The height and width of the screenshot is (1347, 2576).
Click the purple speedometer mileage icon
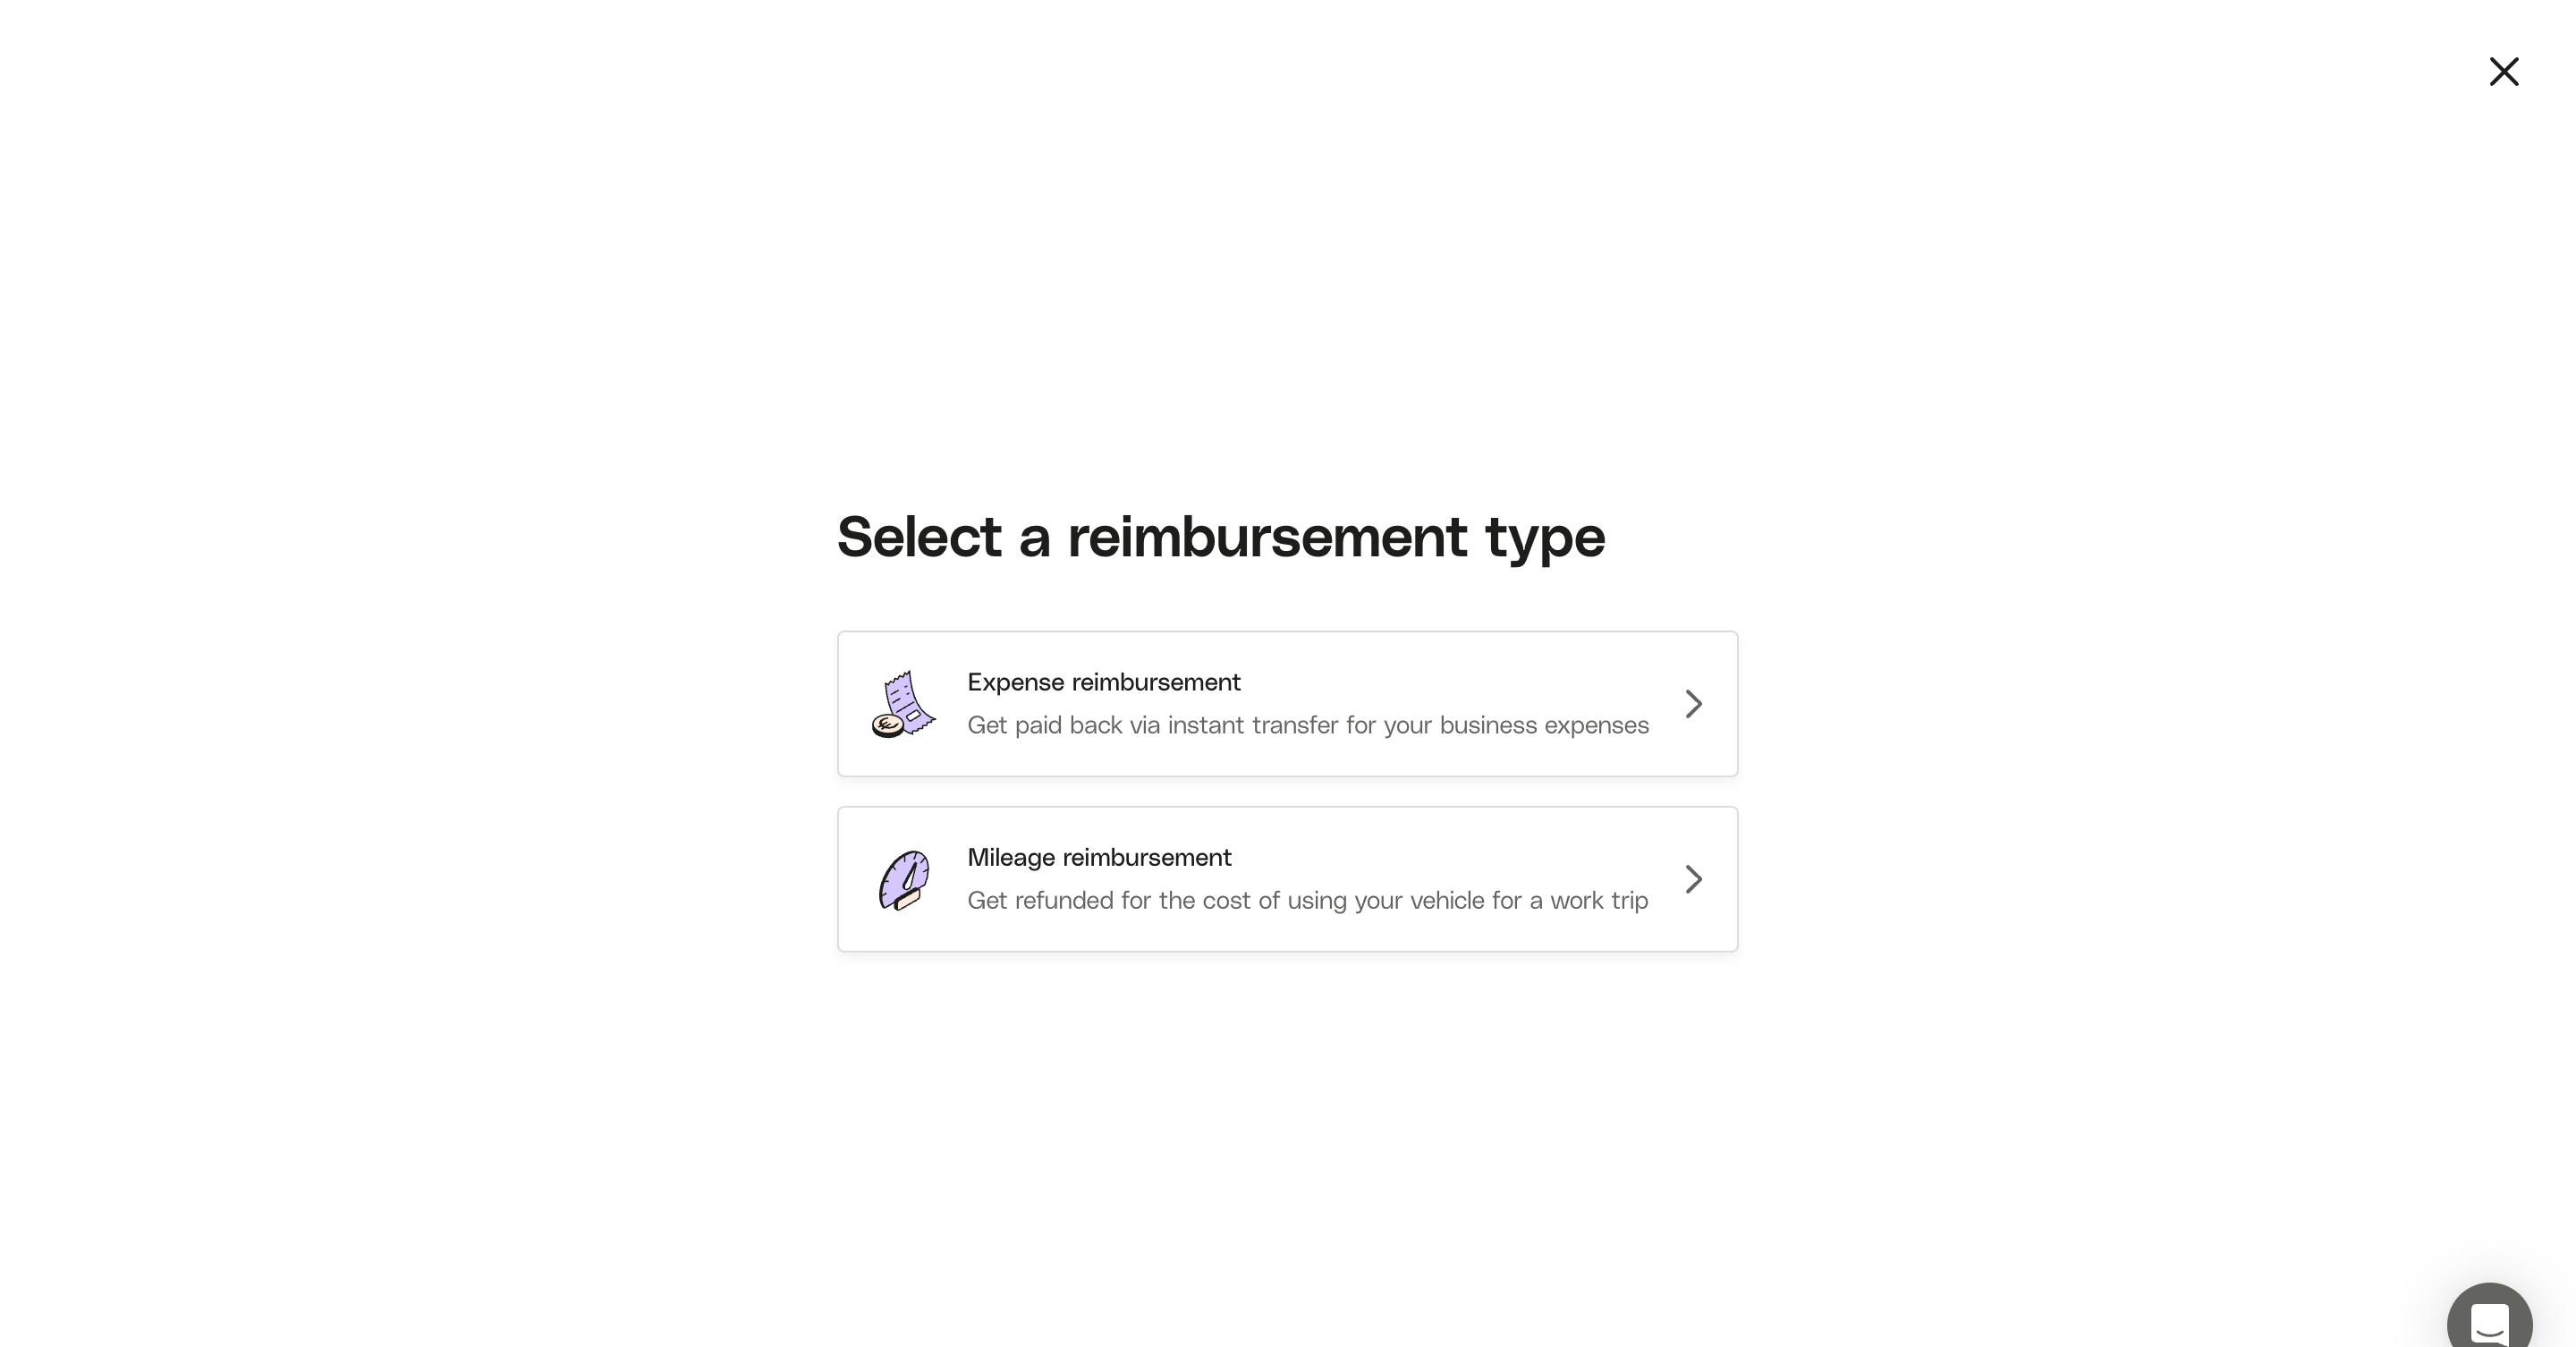point(904,880)
